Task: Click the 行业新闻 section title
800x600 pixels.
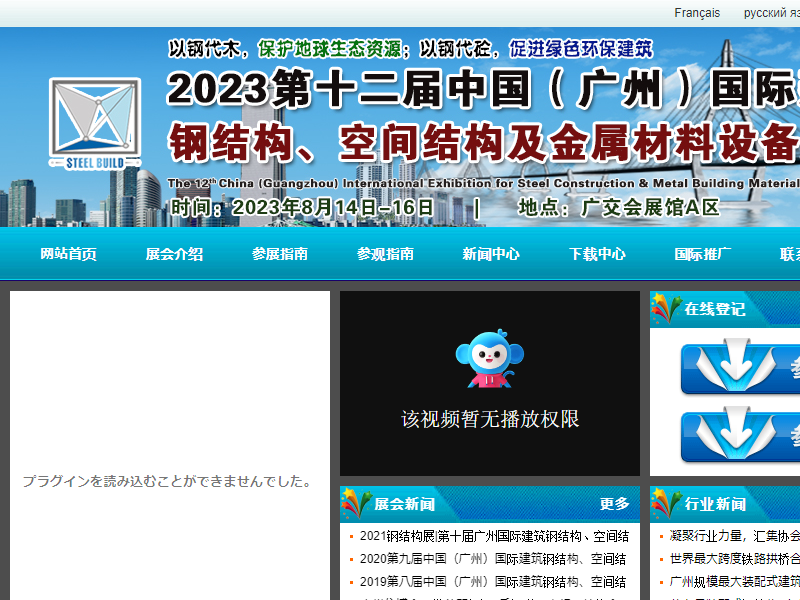Action: (x=715, y=504)
